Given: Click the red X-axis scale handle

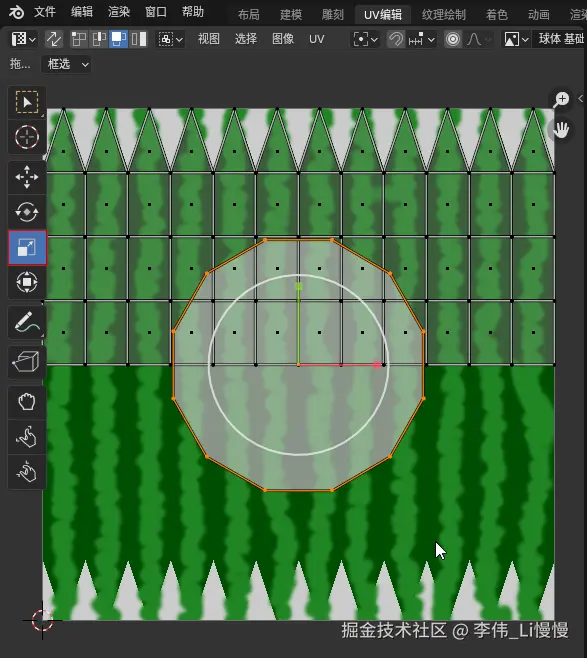Looking at the screenshot, I should 377,365.
